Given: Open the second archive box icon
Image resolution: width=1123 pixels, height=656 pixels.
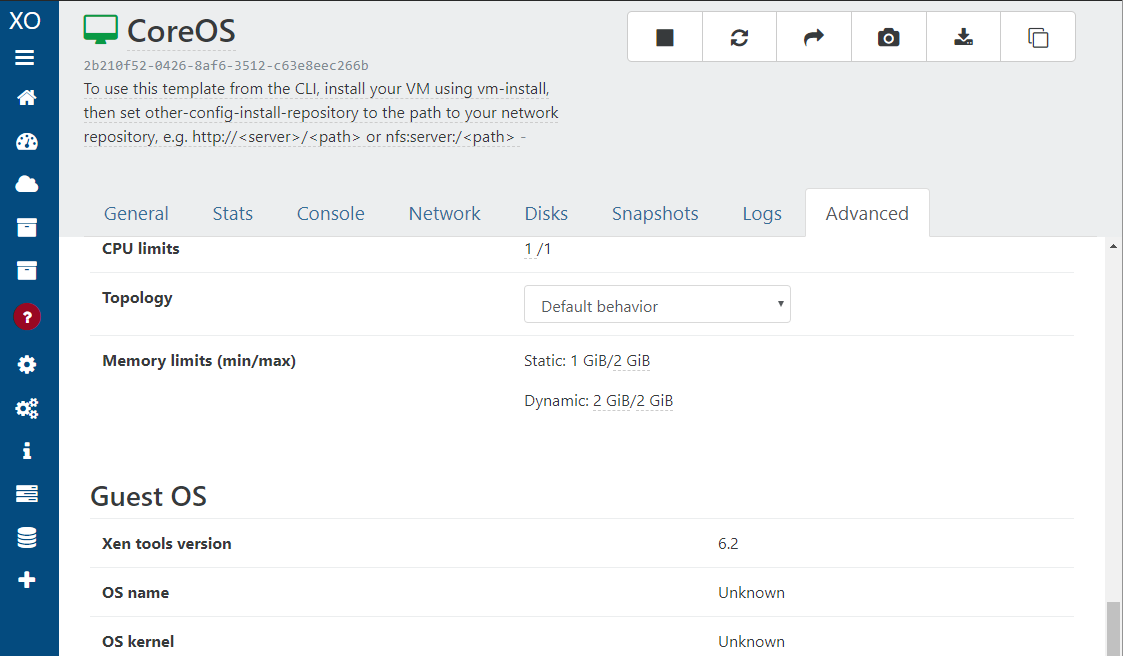Looking at the screenshot, I should (26, 271).
